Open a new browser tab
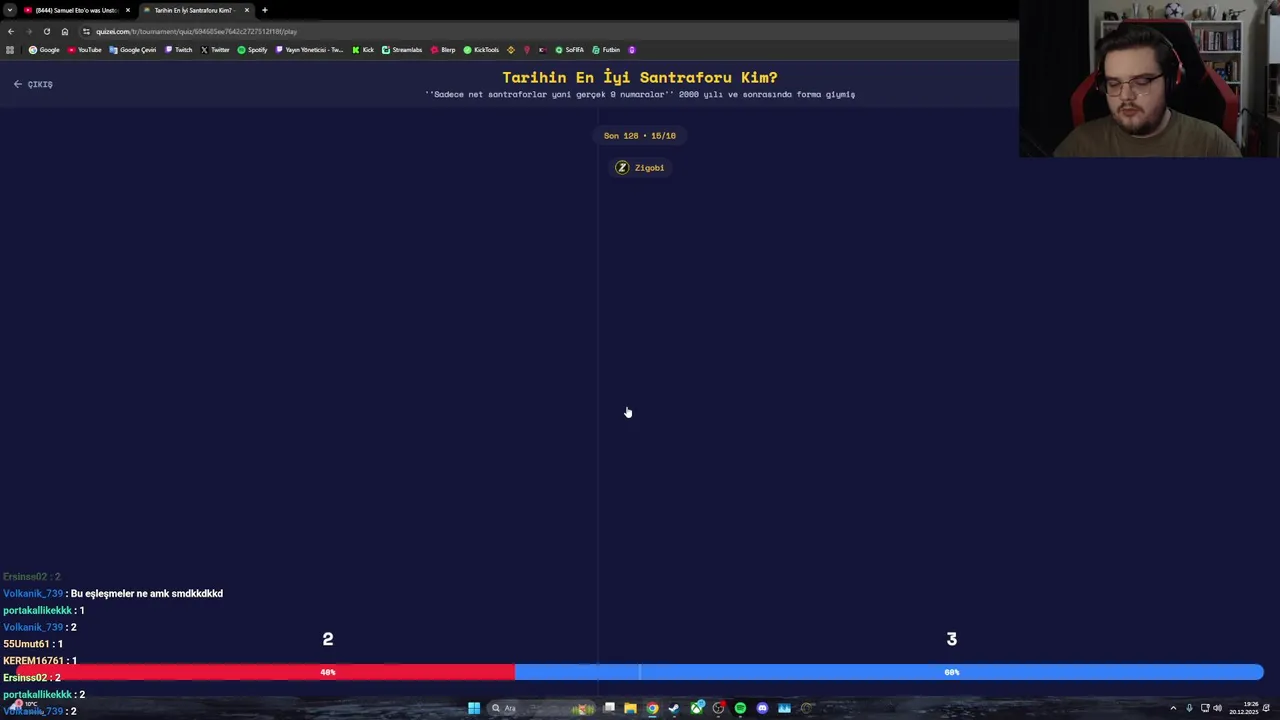This screenshot has height=720, width=1280. (x=265, y=10)
